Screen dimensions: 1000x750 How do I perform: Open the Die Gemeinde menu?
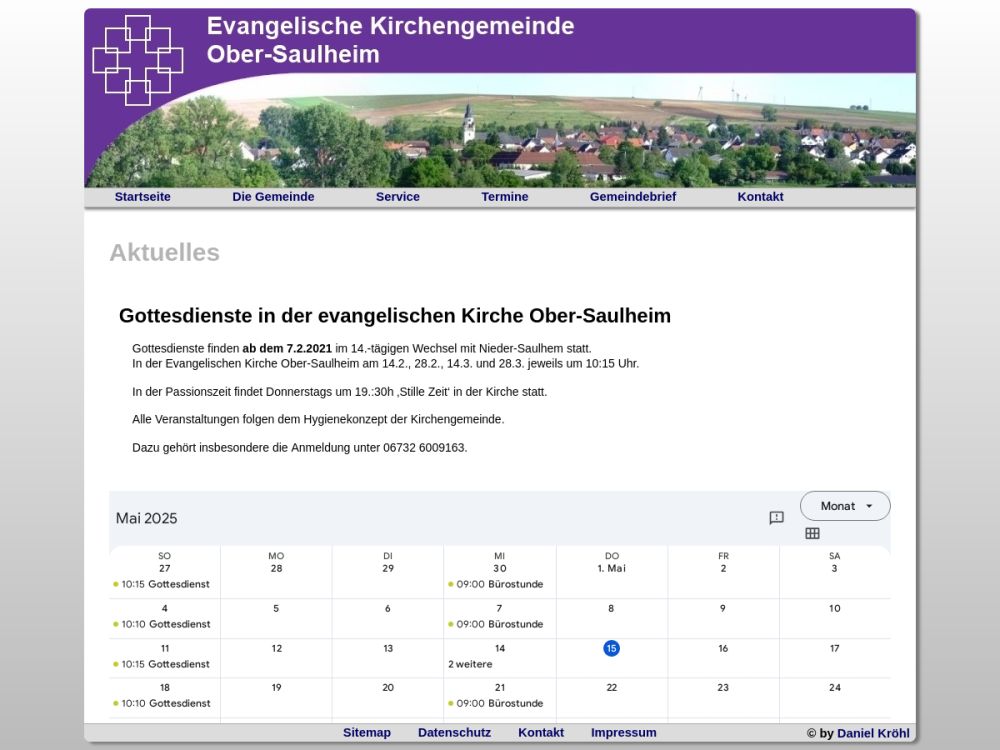[x=273, y=197]
